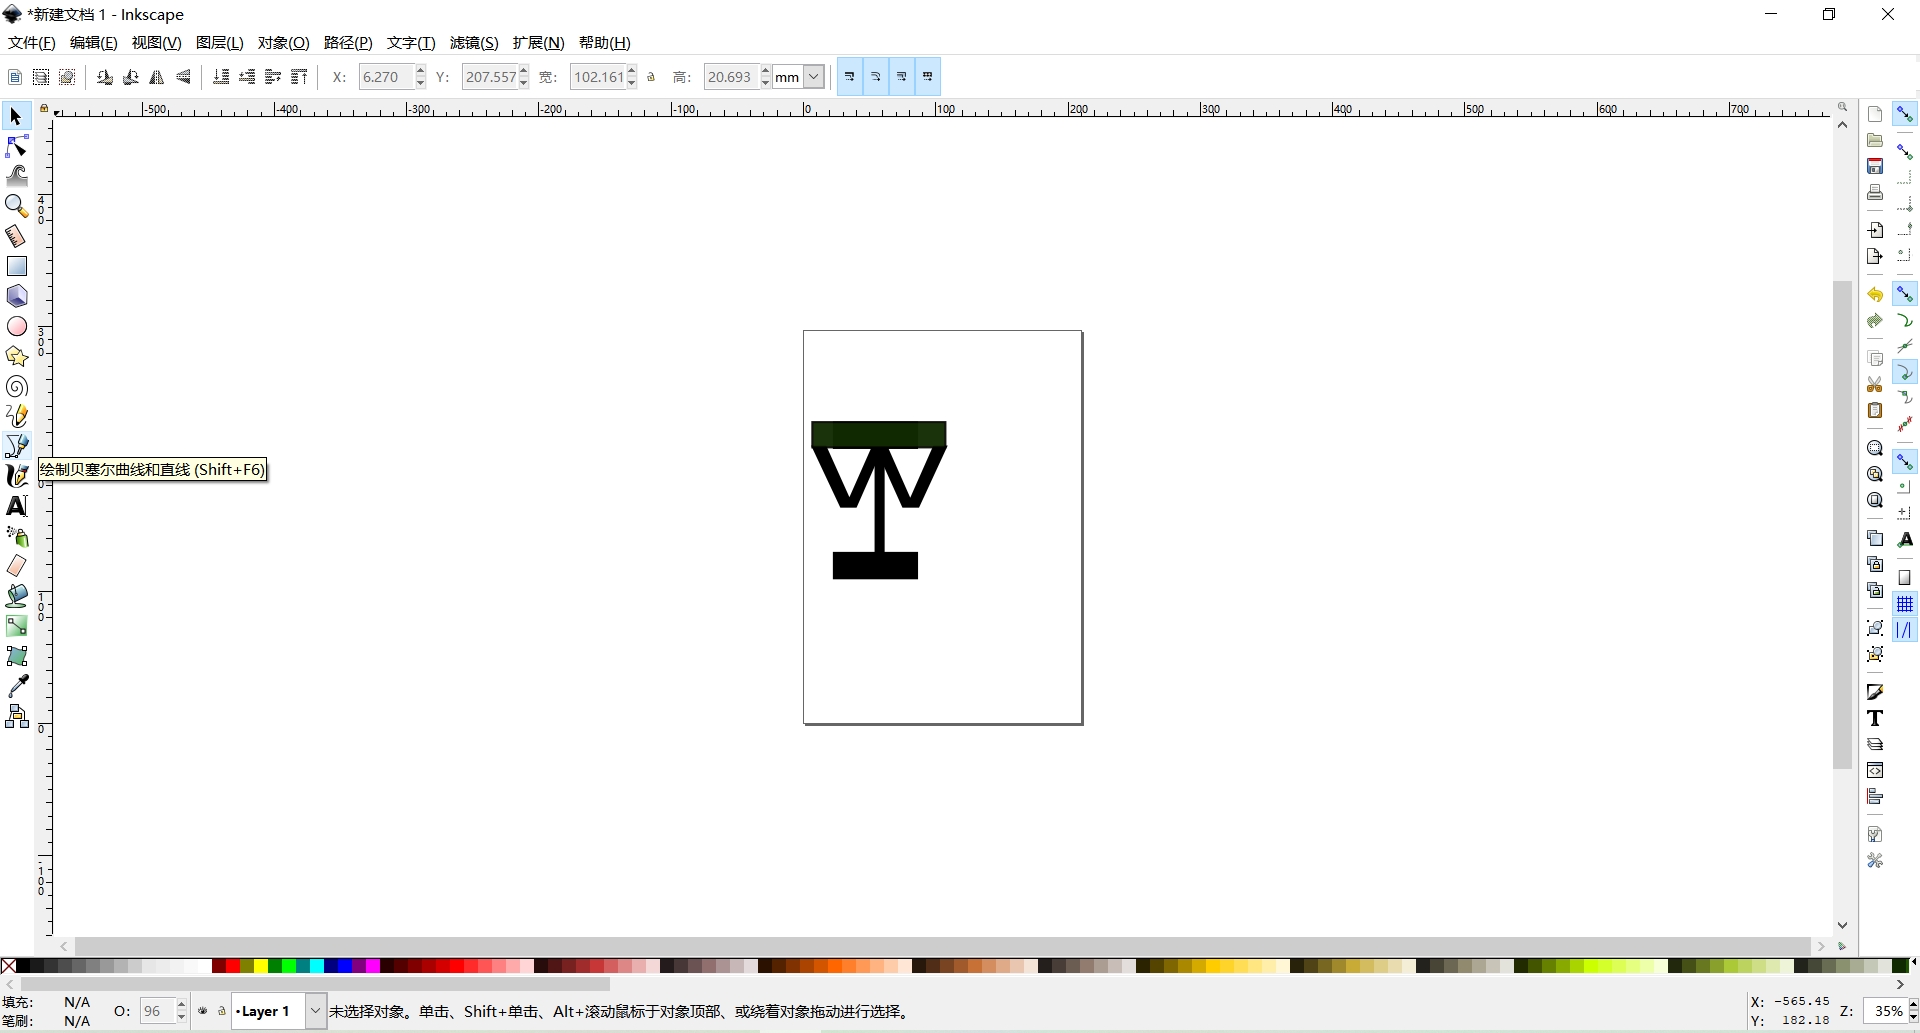The width and height of the screenshot is (1920, 1033).
Task: Toggle width/height ratio lock icon
Action: (x=651, y=77)
